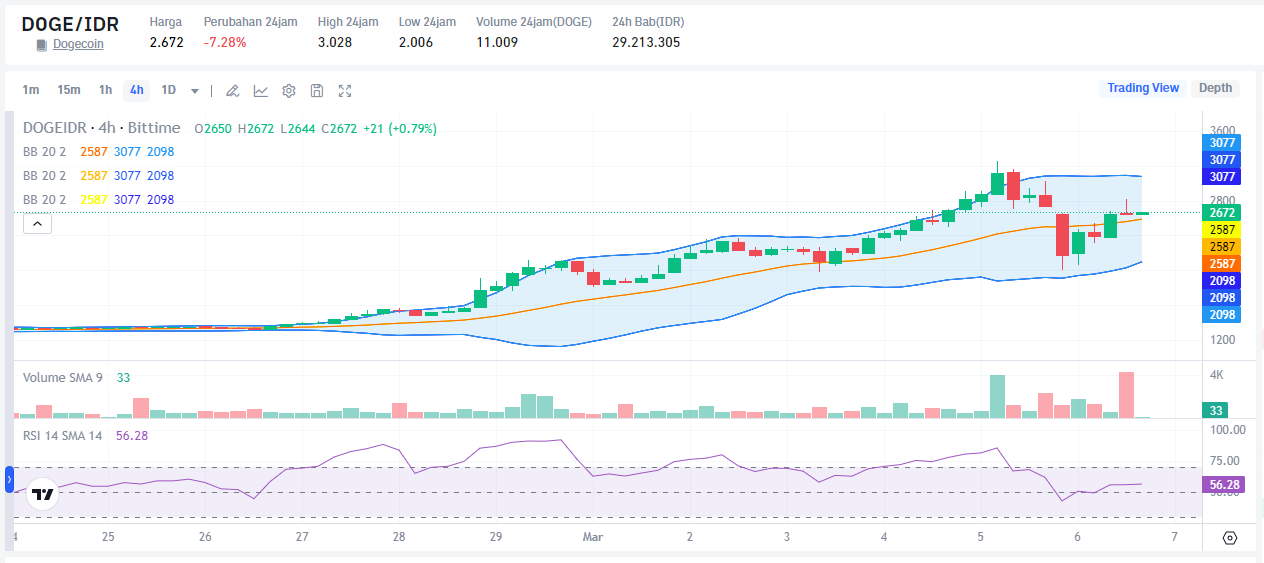Open the bottom-right chart settings hexagon icon
Viewport: 1264px width, 563px height.
[1230, 538]
